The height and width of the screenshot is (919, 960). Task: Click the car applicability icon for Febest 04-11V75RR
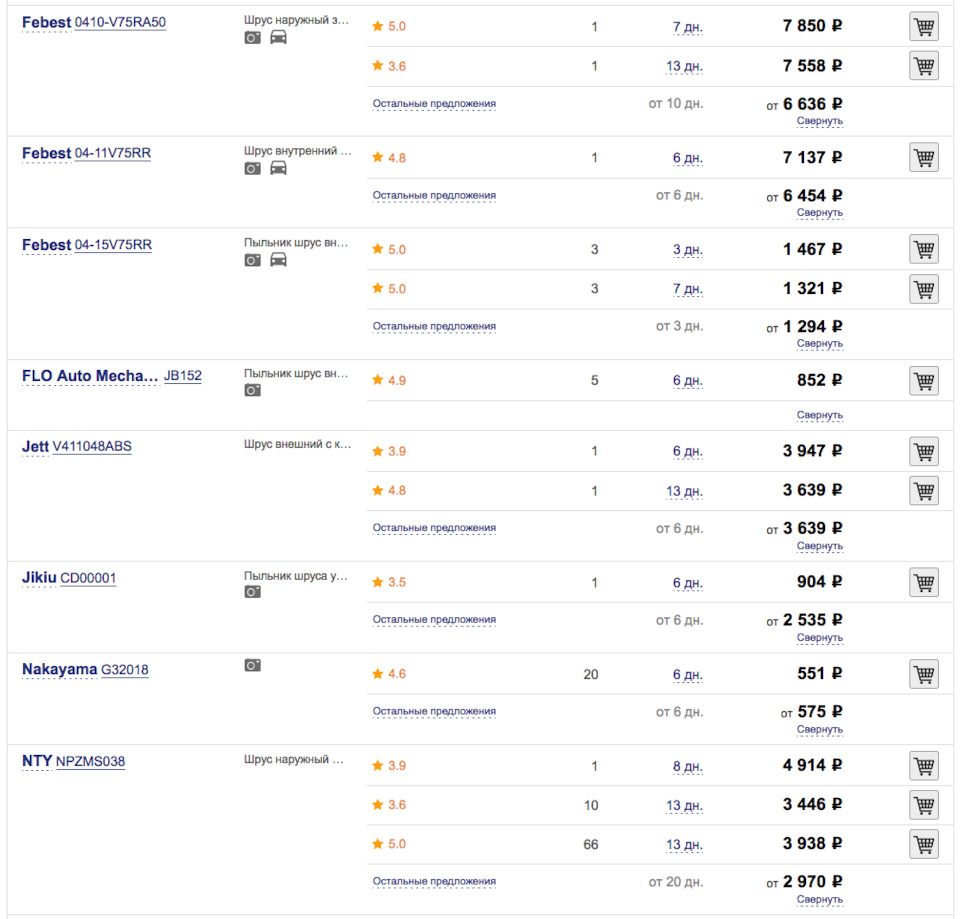[279, 168]
